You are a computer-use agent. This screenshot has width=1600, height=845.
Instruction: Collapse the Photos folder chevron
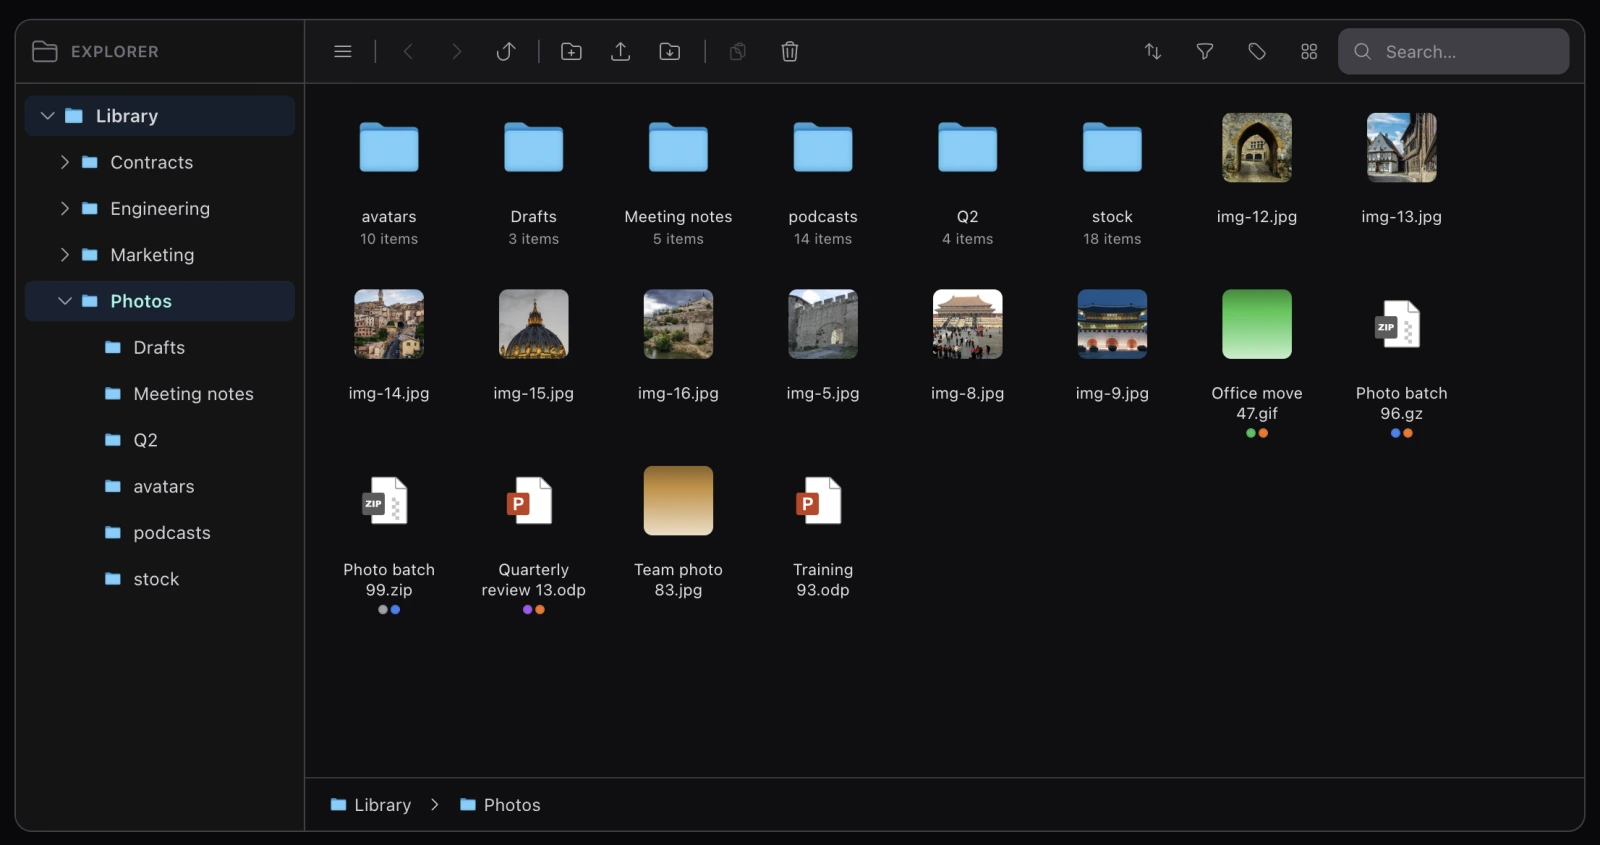click(65, 301)
